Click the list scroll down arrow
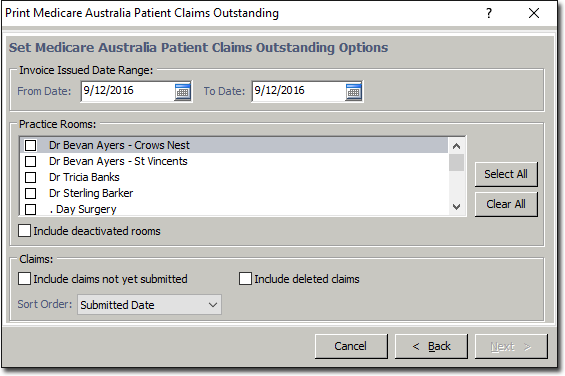The width and height of the screenshot is (565, 376). (457, 207)
